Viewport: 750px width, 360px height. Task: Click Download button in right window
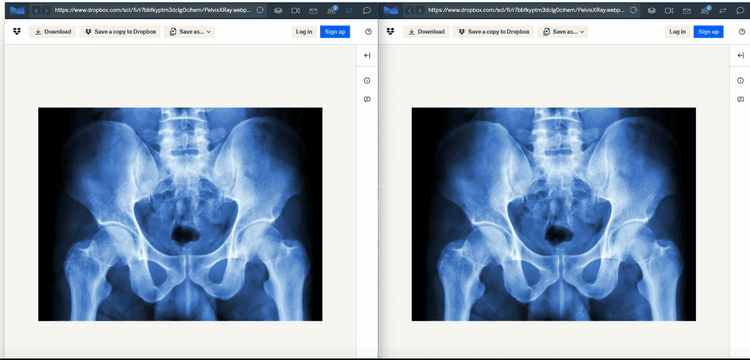pos(426,32)
